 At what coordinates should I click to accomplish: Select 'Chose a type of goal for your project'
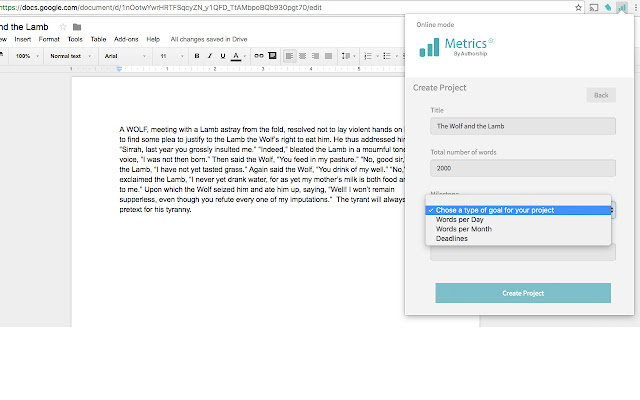point(518,210)
